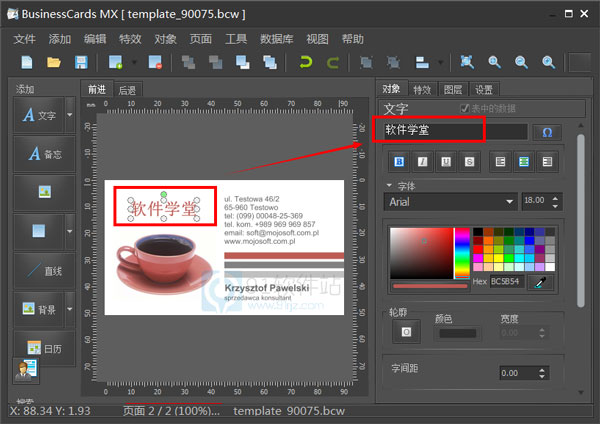Open the 特效 menu in menu bar
Viewport: 600px width, 424px height.
[130, 39]
